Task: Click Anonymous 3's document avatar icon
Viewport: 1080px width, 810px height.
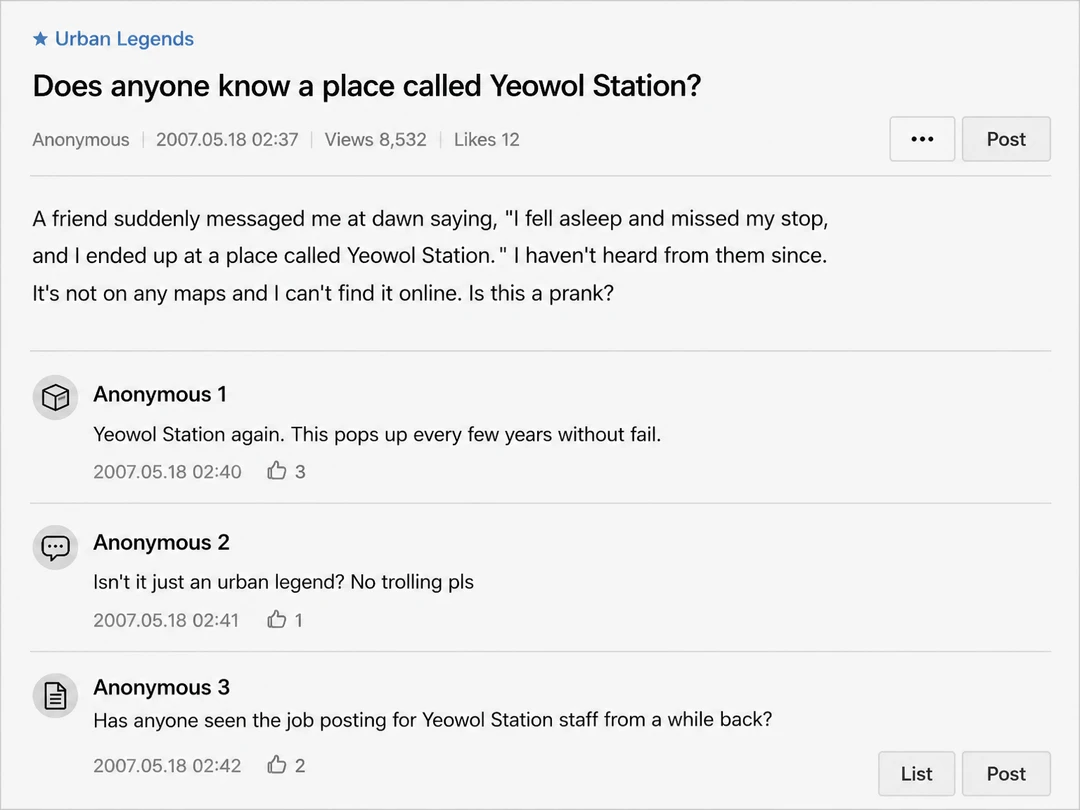Action: [x=55, y=696]
